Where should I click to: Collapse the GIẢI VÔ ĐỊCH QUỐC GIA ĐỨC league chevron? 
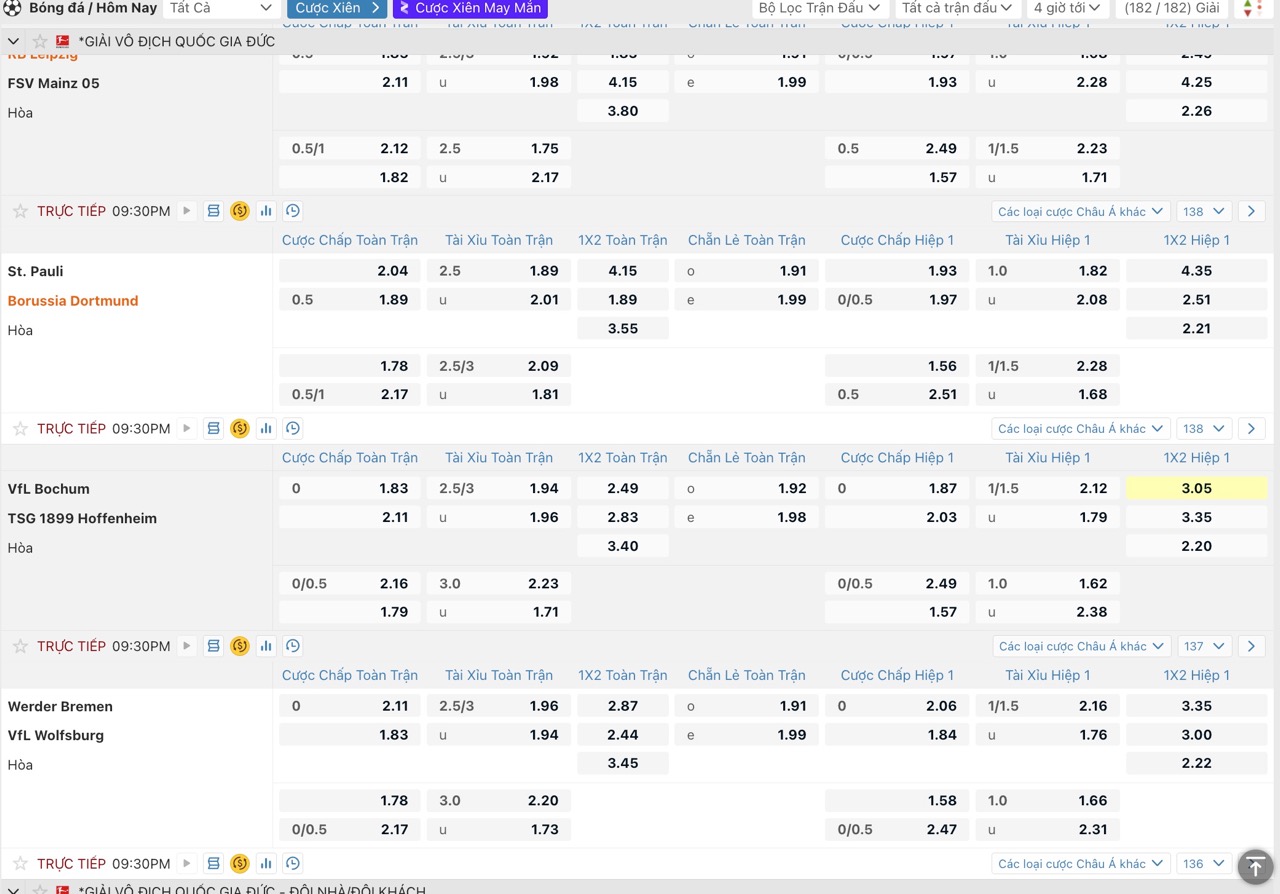point(13,42)
